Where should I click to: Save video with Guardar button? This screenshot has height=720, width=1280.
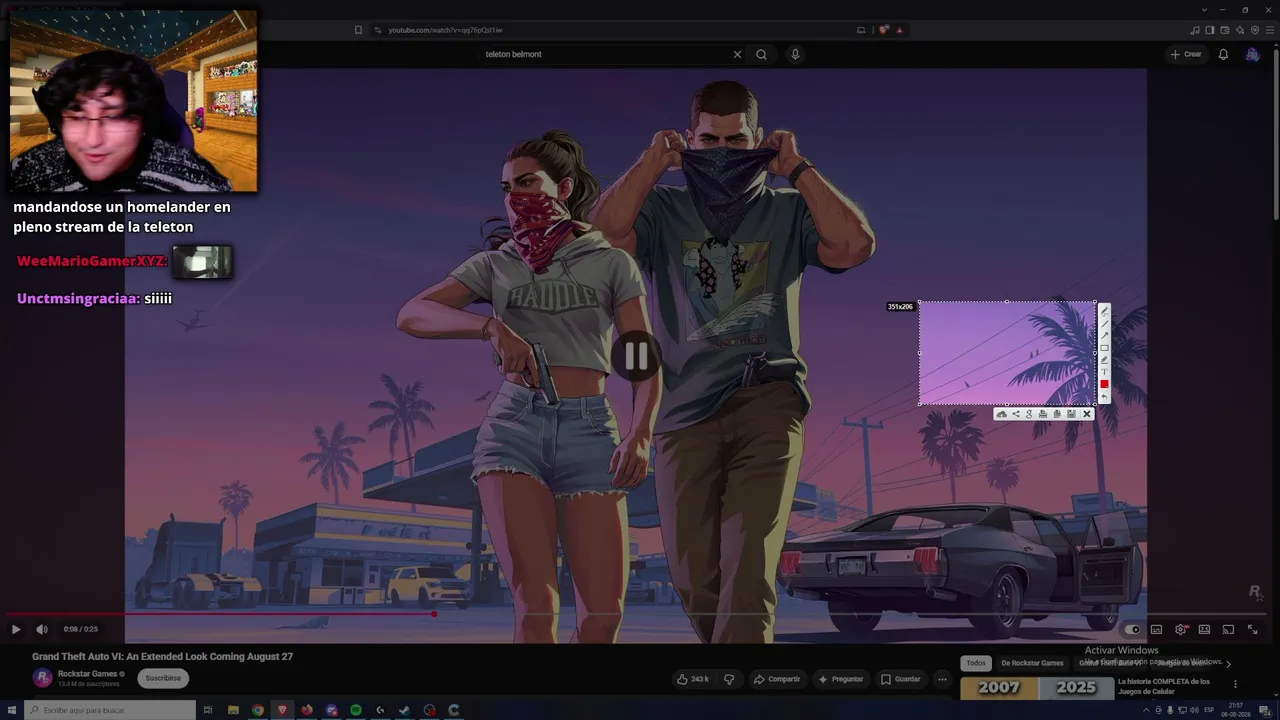[x=900, y=679]
